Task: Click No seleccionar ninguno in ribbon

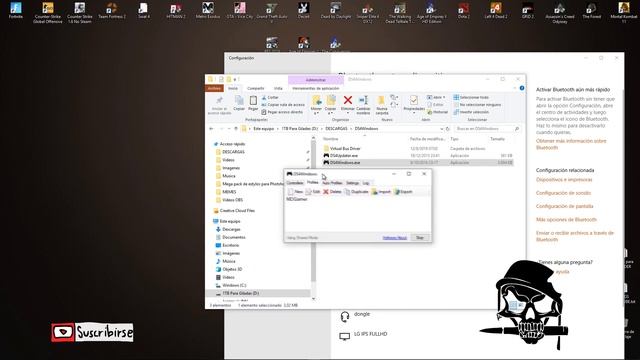Action: pyautogui.click(x=477, y=105)
